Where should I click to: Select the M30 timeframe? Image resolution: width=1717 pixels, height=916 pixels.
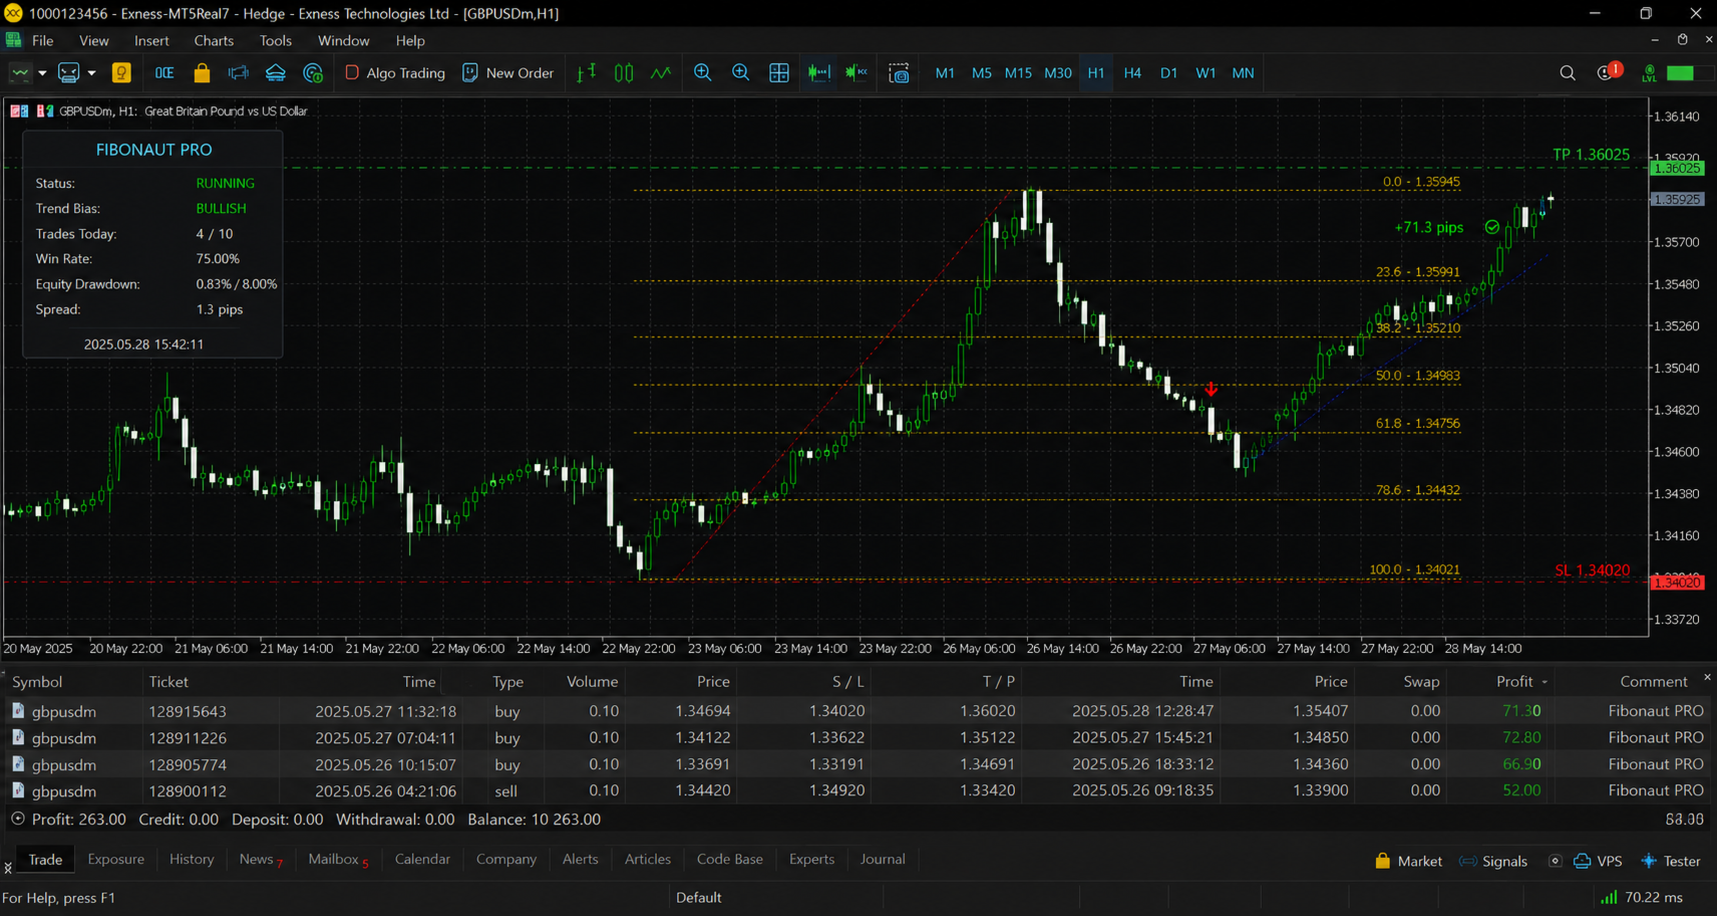1058,73
